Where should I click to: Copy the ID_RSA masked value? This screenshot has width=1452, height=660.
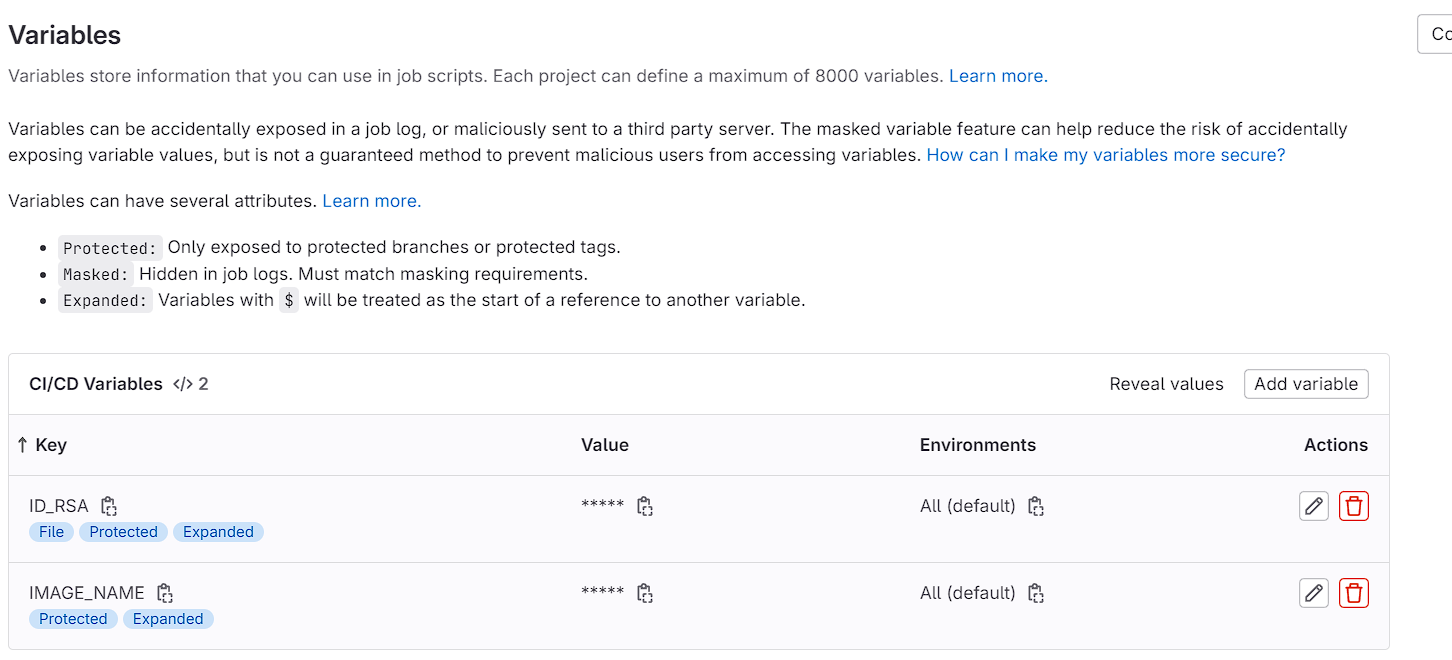point(645,506)
